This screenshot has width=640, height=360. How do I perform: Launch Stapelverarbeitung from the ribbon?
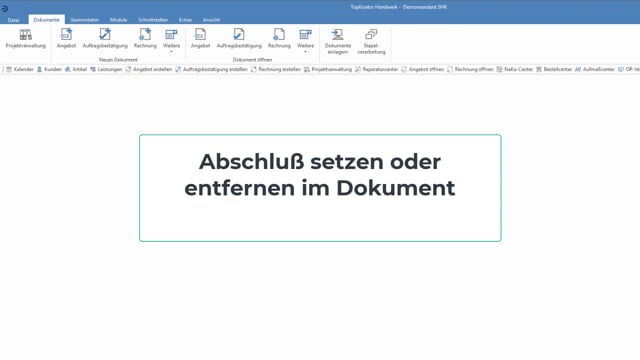371,41
